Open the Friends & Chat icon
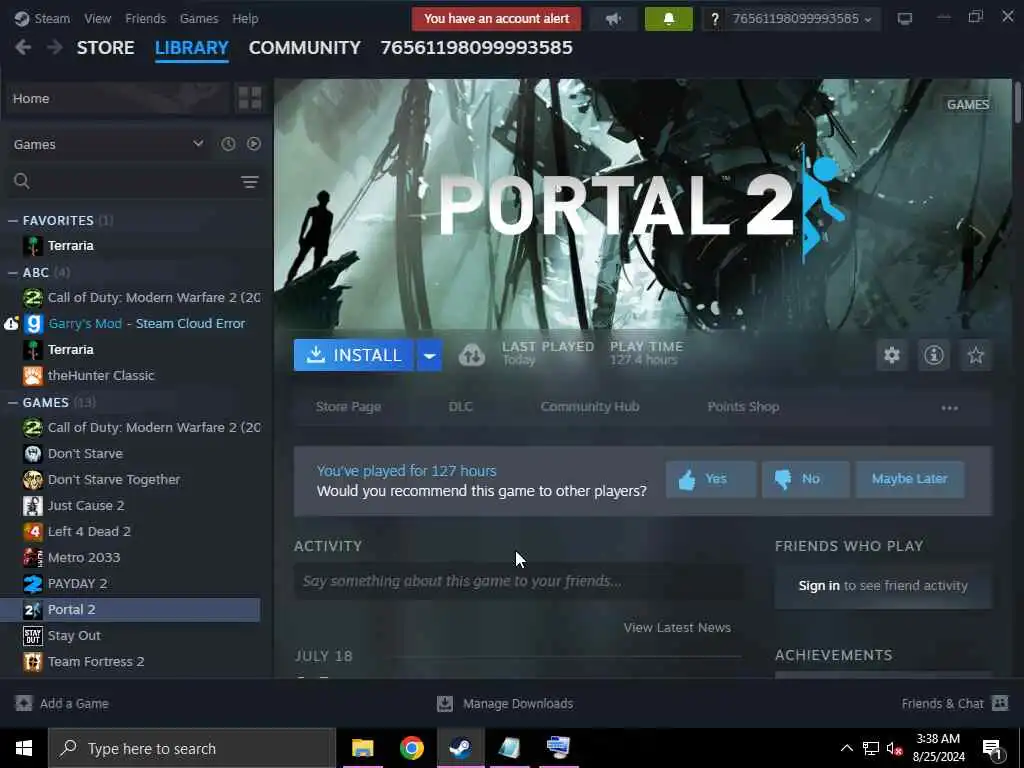The width and height of the screenshot is (1024, 768). 1000,703
